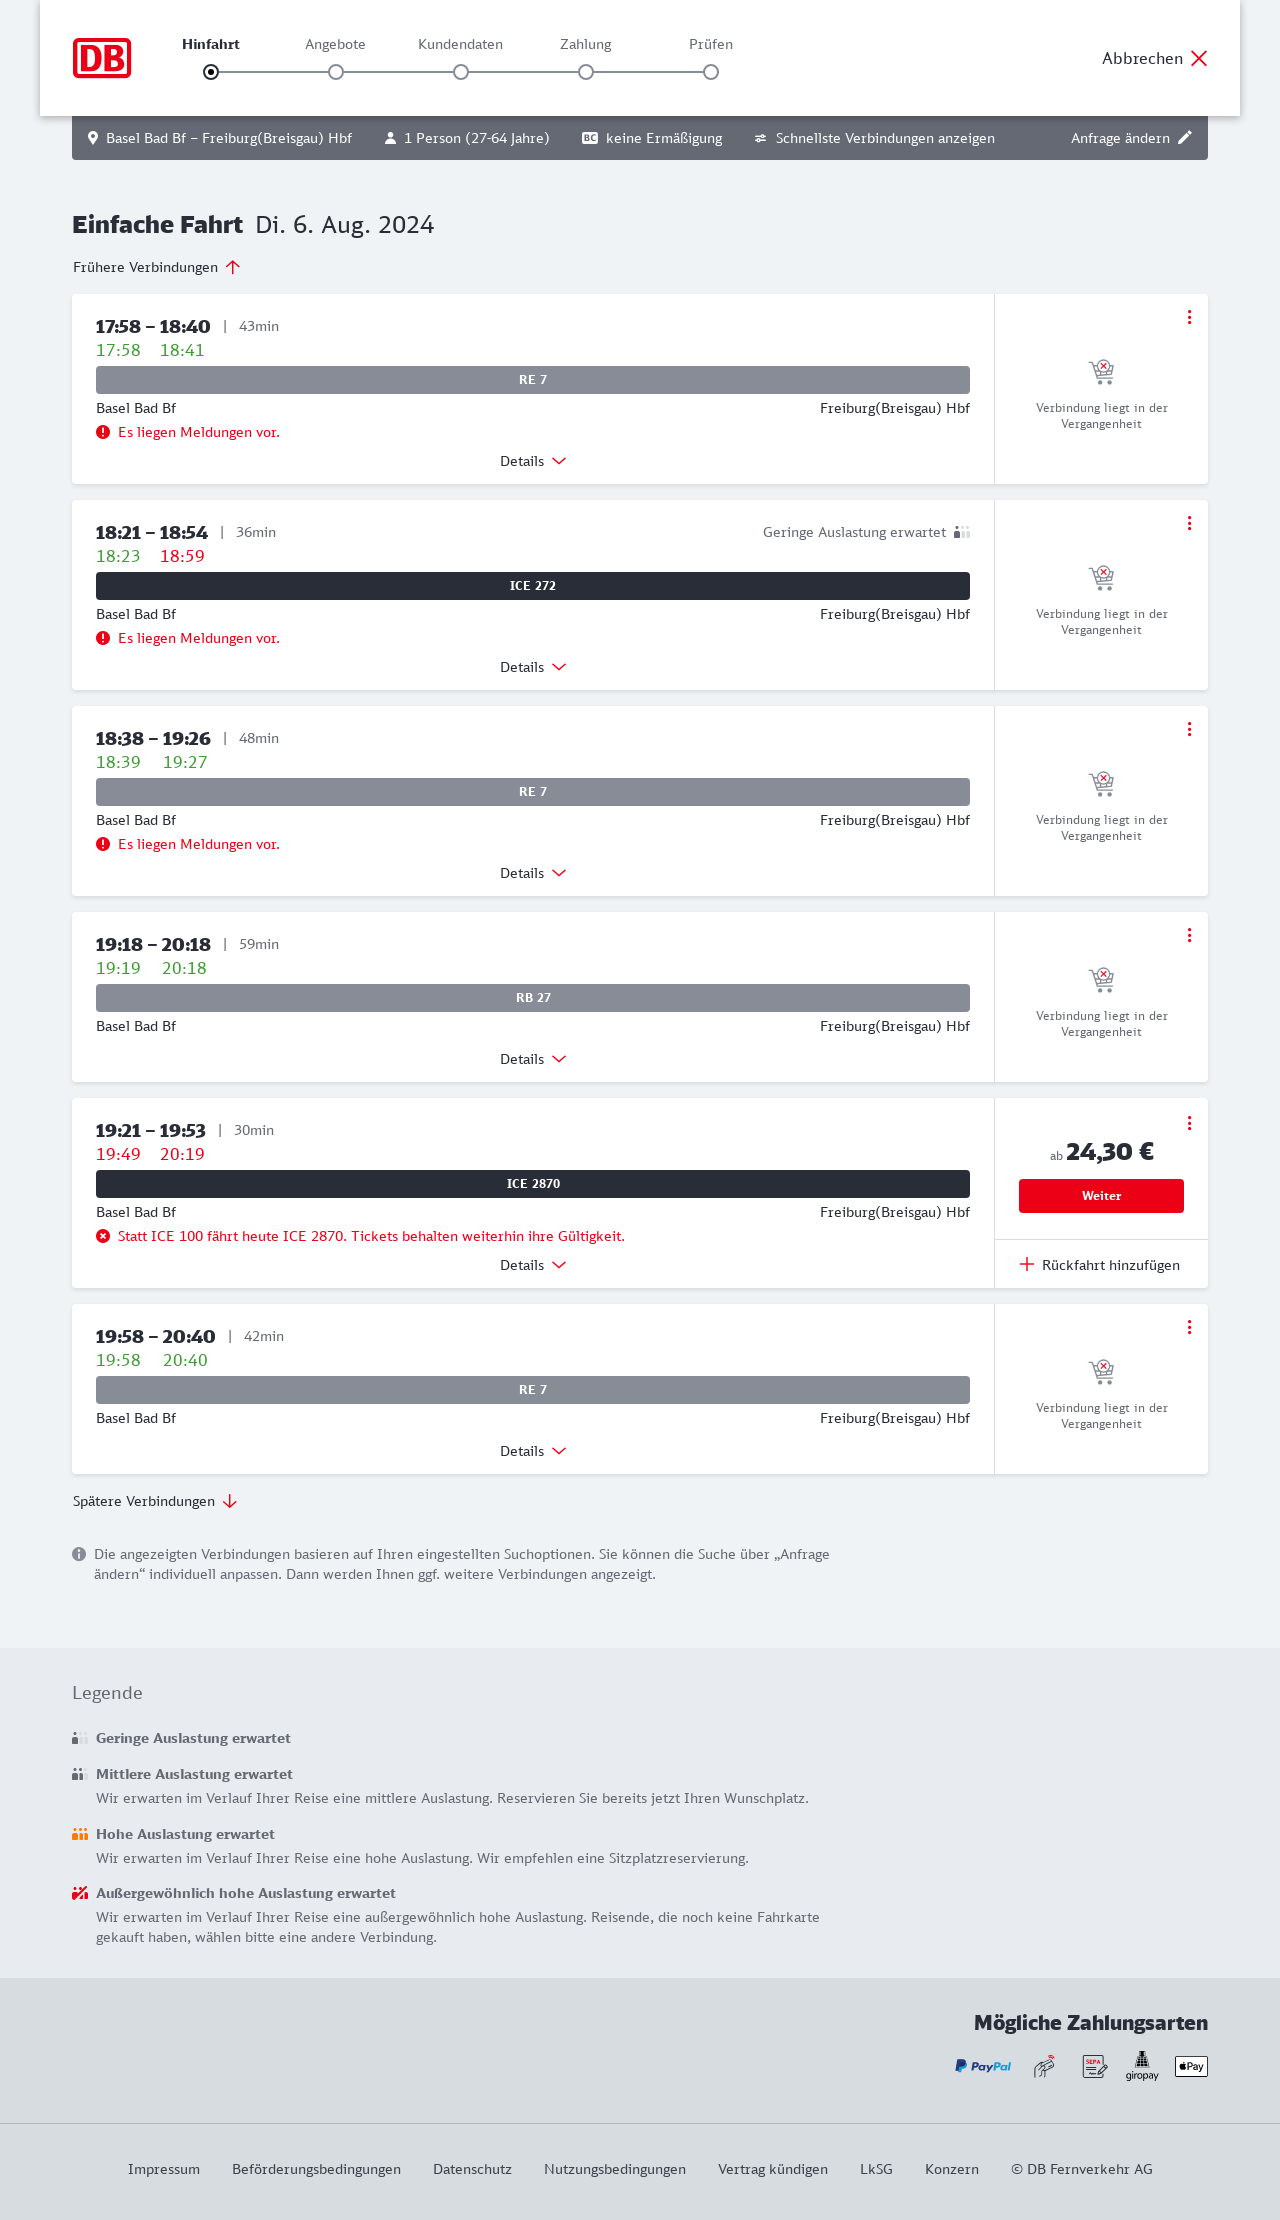Click the red Weiter button
The width and height of the screenshot is (1280, 2220).
point(1101,1196)
